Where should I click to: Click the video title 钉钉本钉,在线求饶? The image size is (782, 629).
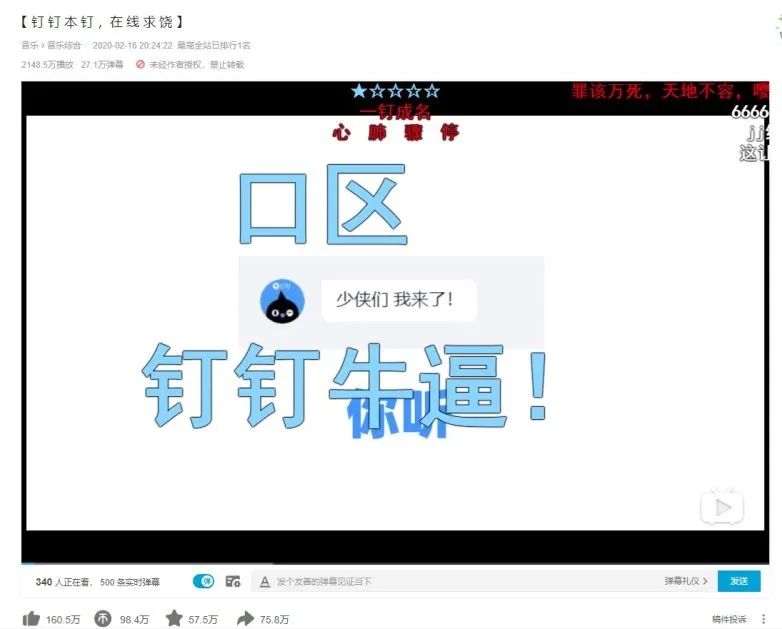click(x=102, y=22)
